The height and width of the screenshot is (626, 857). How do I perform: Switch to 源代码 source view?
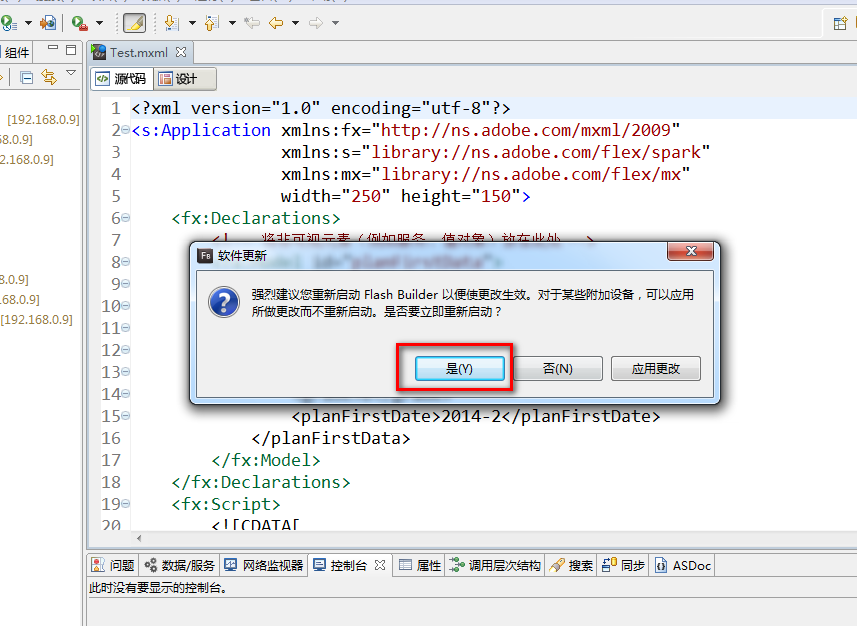tap(122, 79)
